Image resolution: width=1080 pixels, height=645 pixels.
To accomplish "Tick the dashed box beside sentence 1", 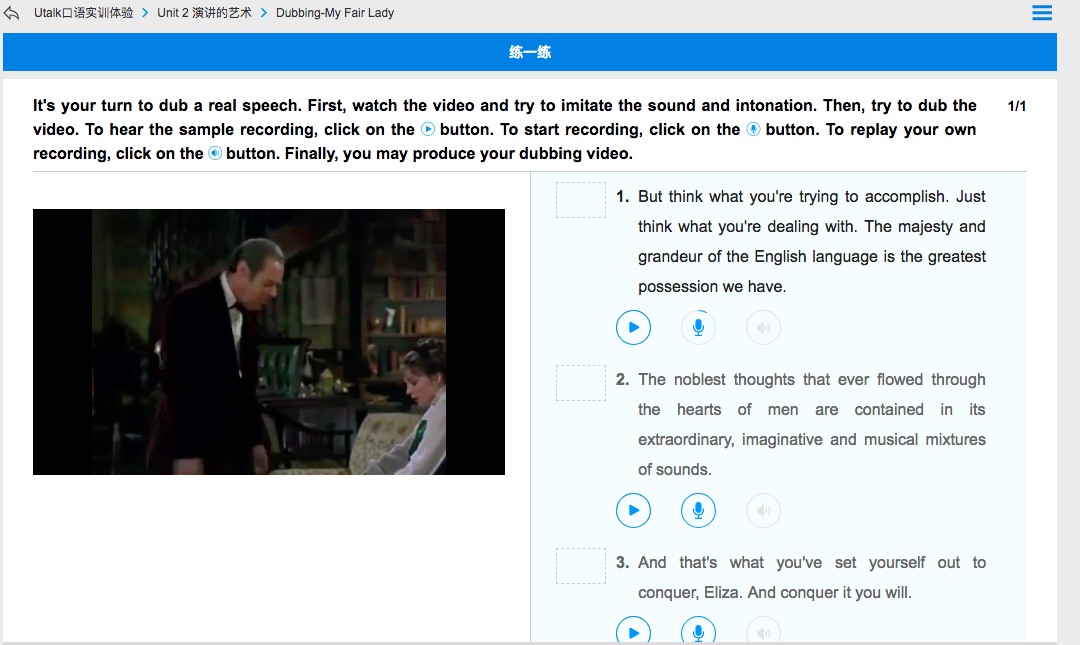I will 580,200.
